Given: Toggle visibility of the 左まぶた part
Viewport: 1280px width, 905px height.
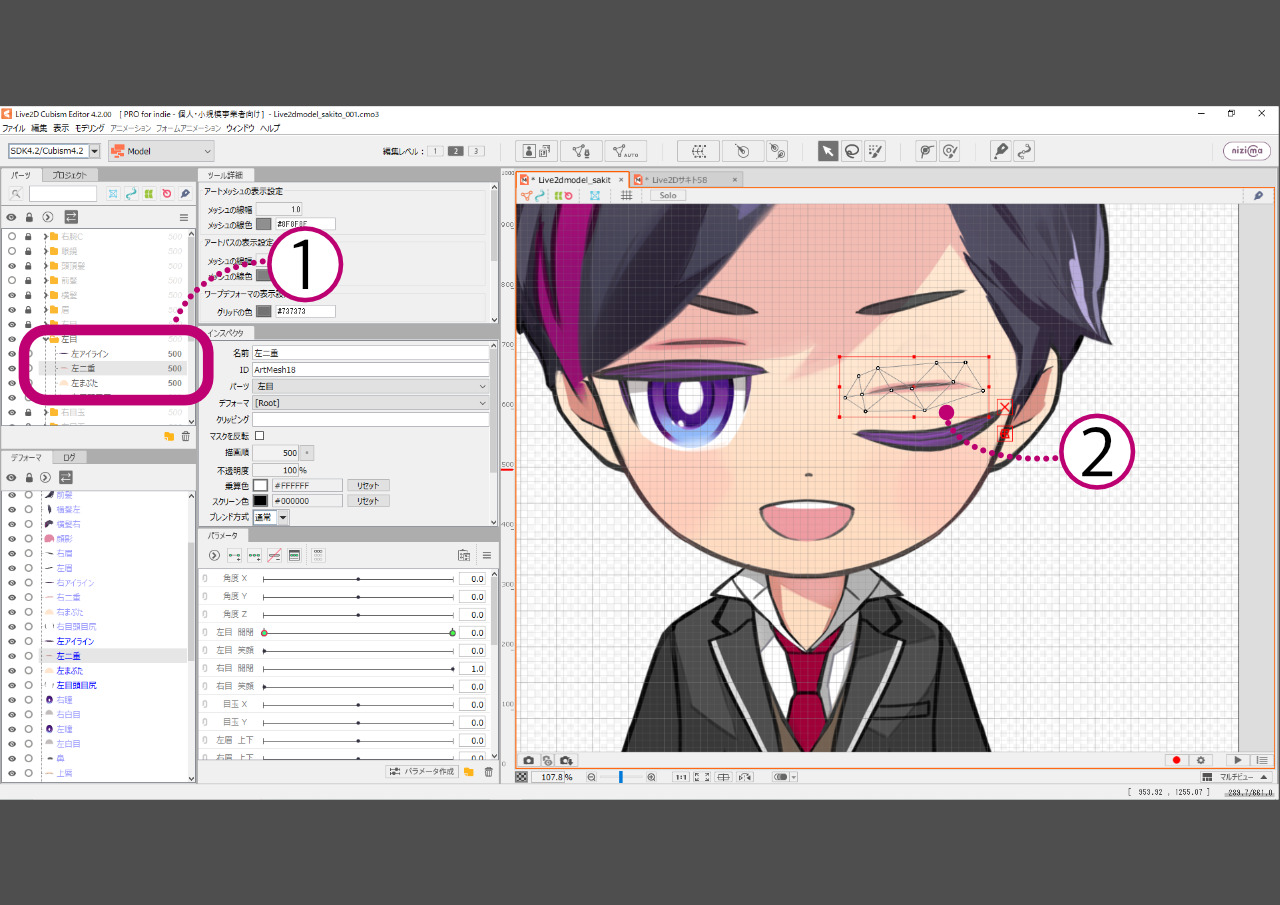Looking at the screenshot, I should tap(12, 383).
